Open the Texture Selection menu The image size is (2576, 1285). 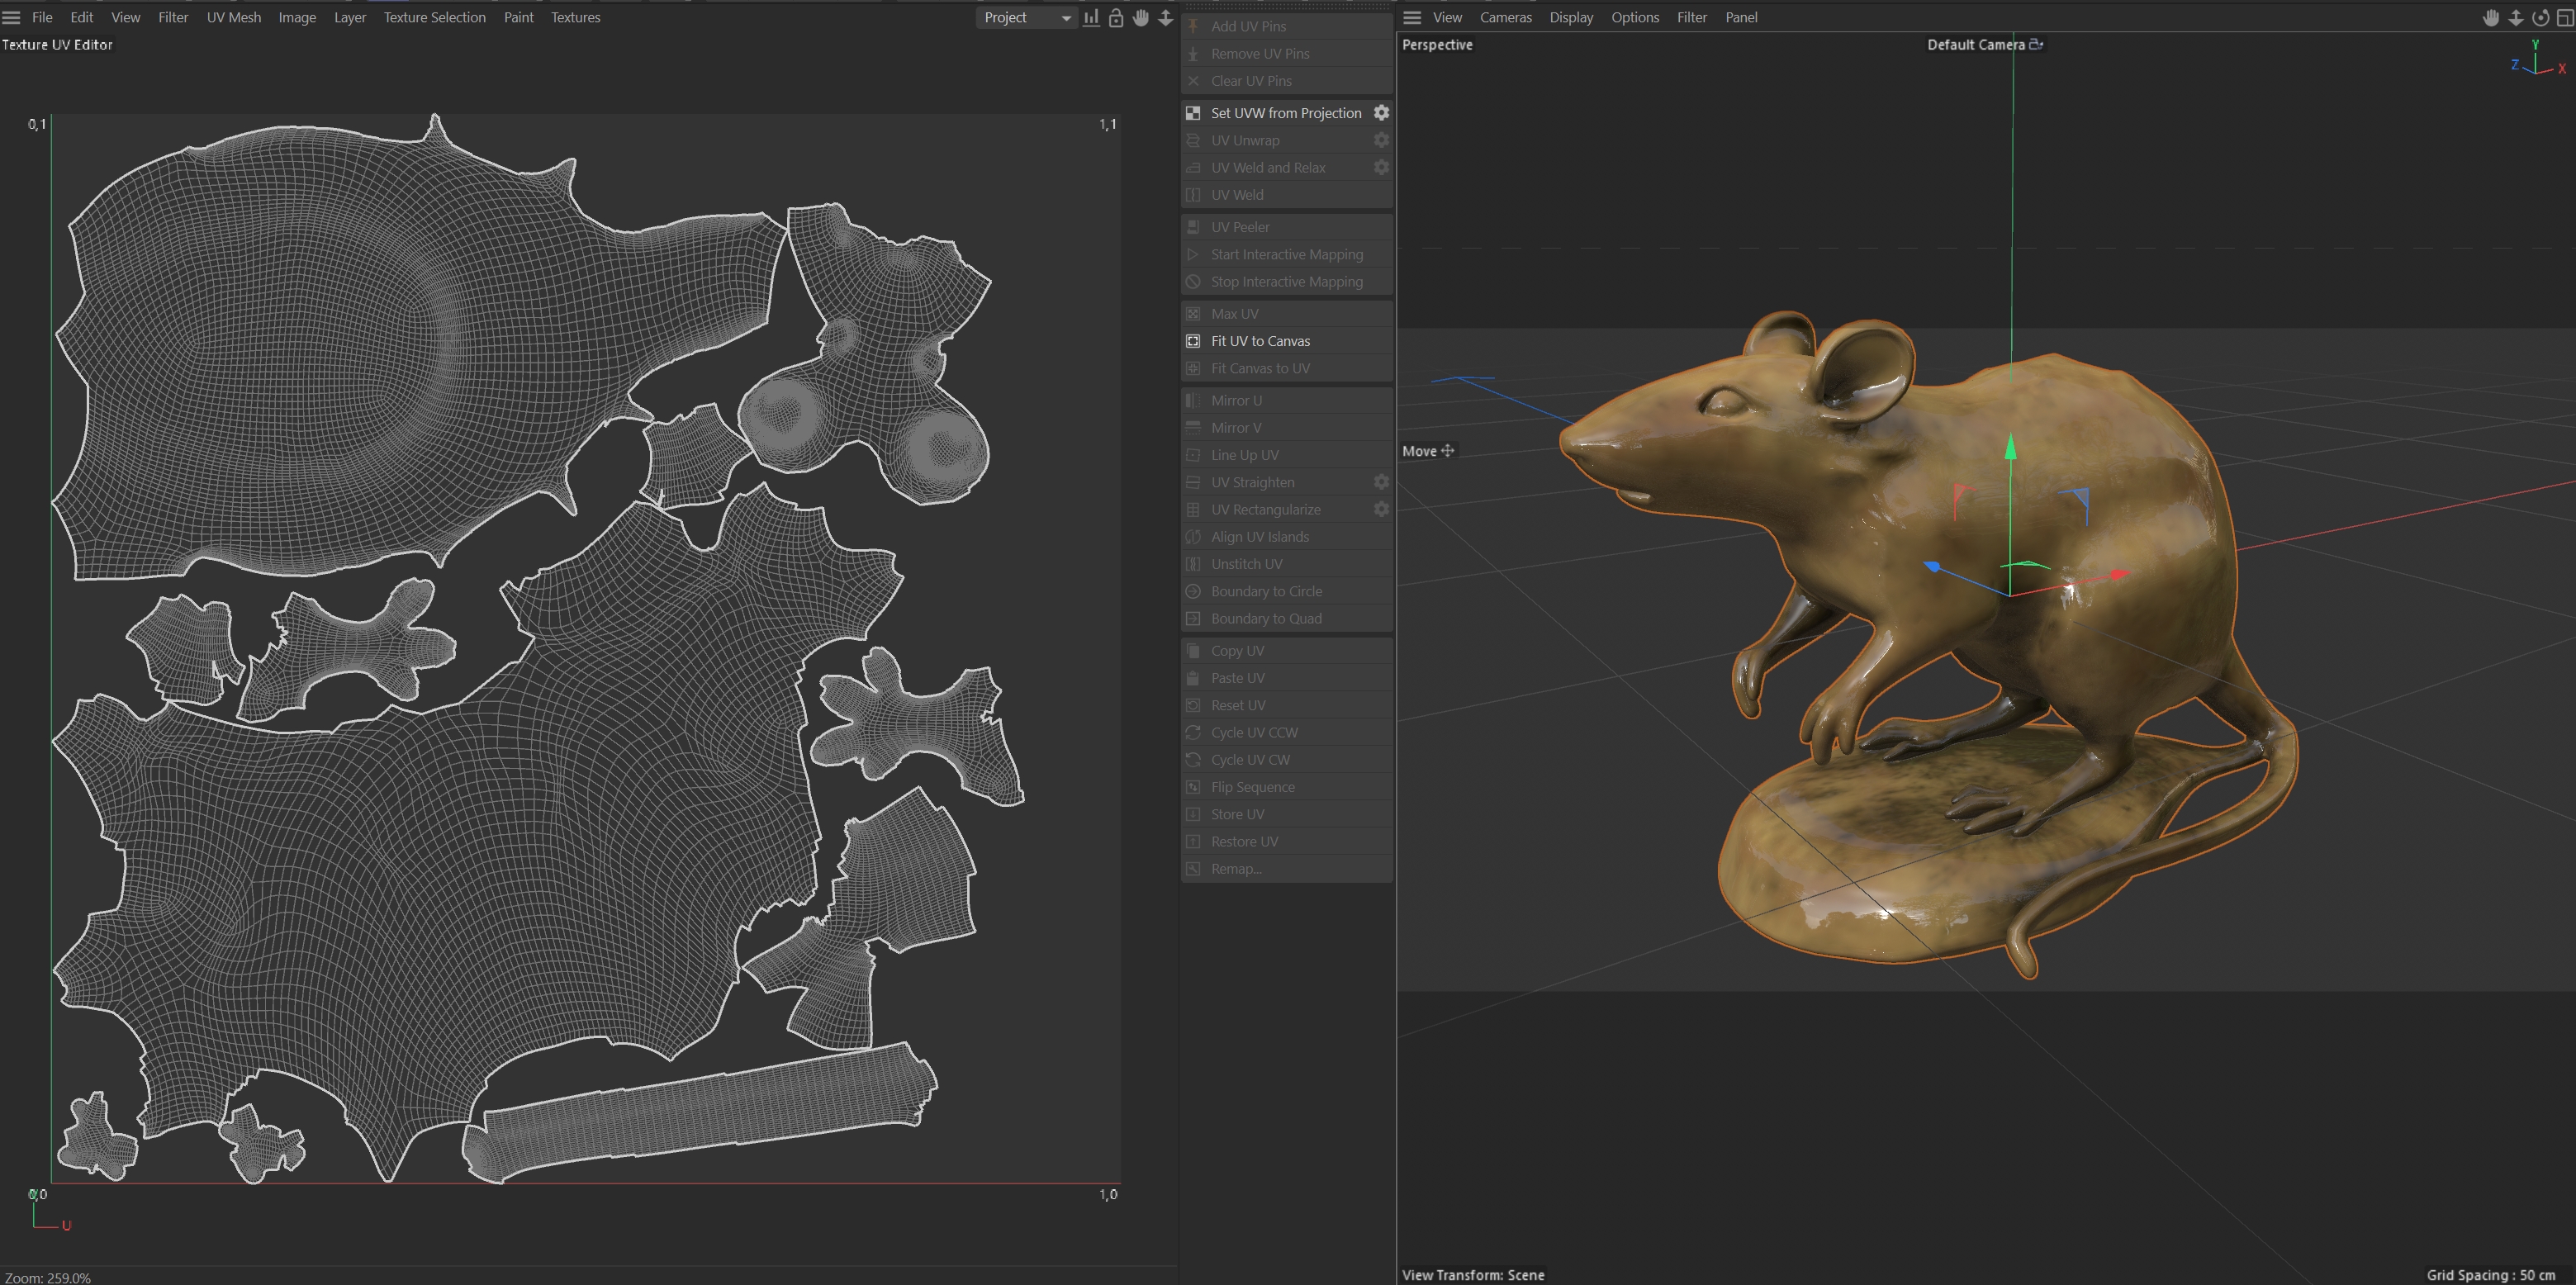[434, 17]
